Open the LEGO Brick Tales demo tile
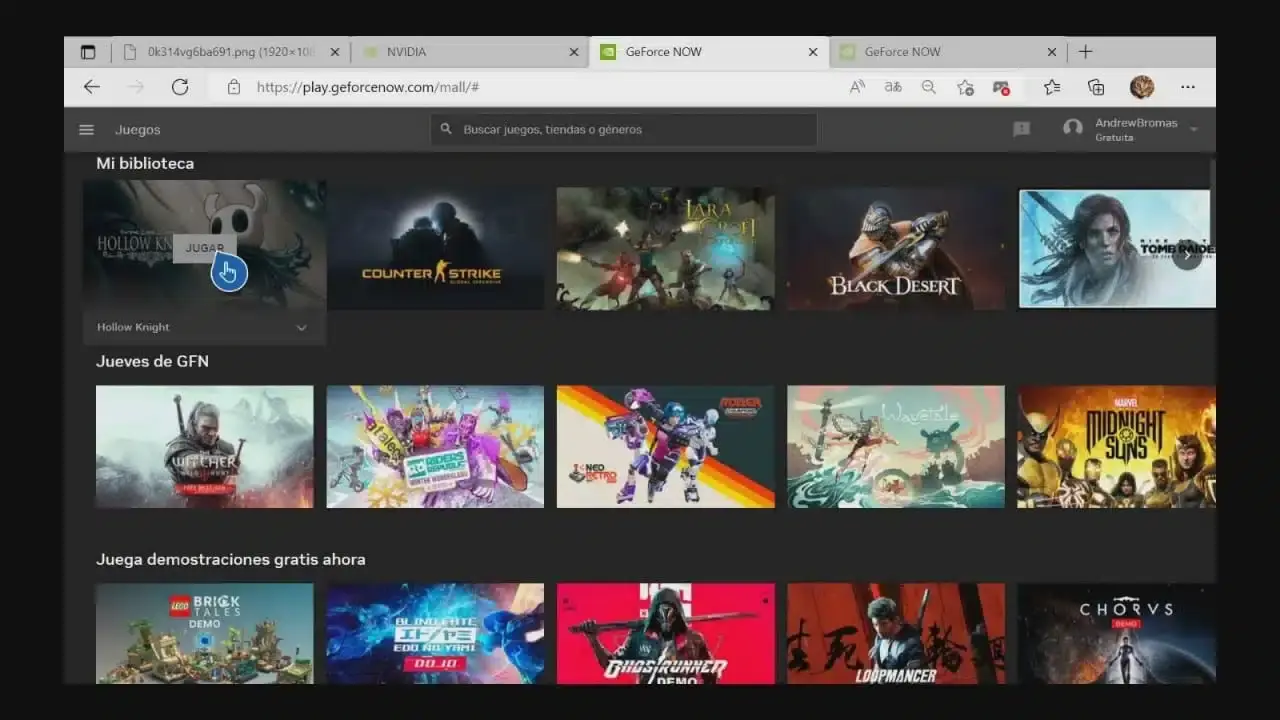Screen dimensions: 1280x720 tap(204, 634)
